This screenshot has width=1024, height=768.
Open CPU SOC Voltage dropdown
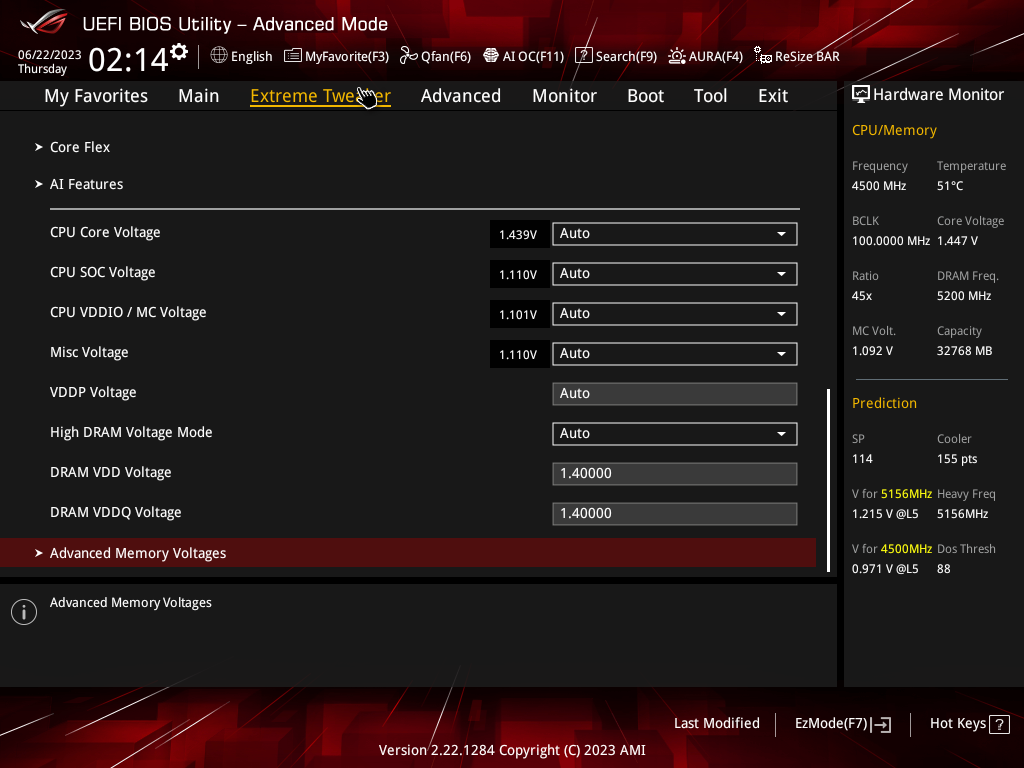tap(675, 274)
